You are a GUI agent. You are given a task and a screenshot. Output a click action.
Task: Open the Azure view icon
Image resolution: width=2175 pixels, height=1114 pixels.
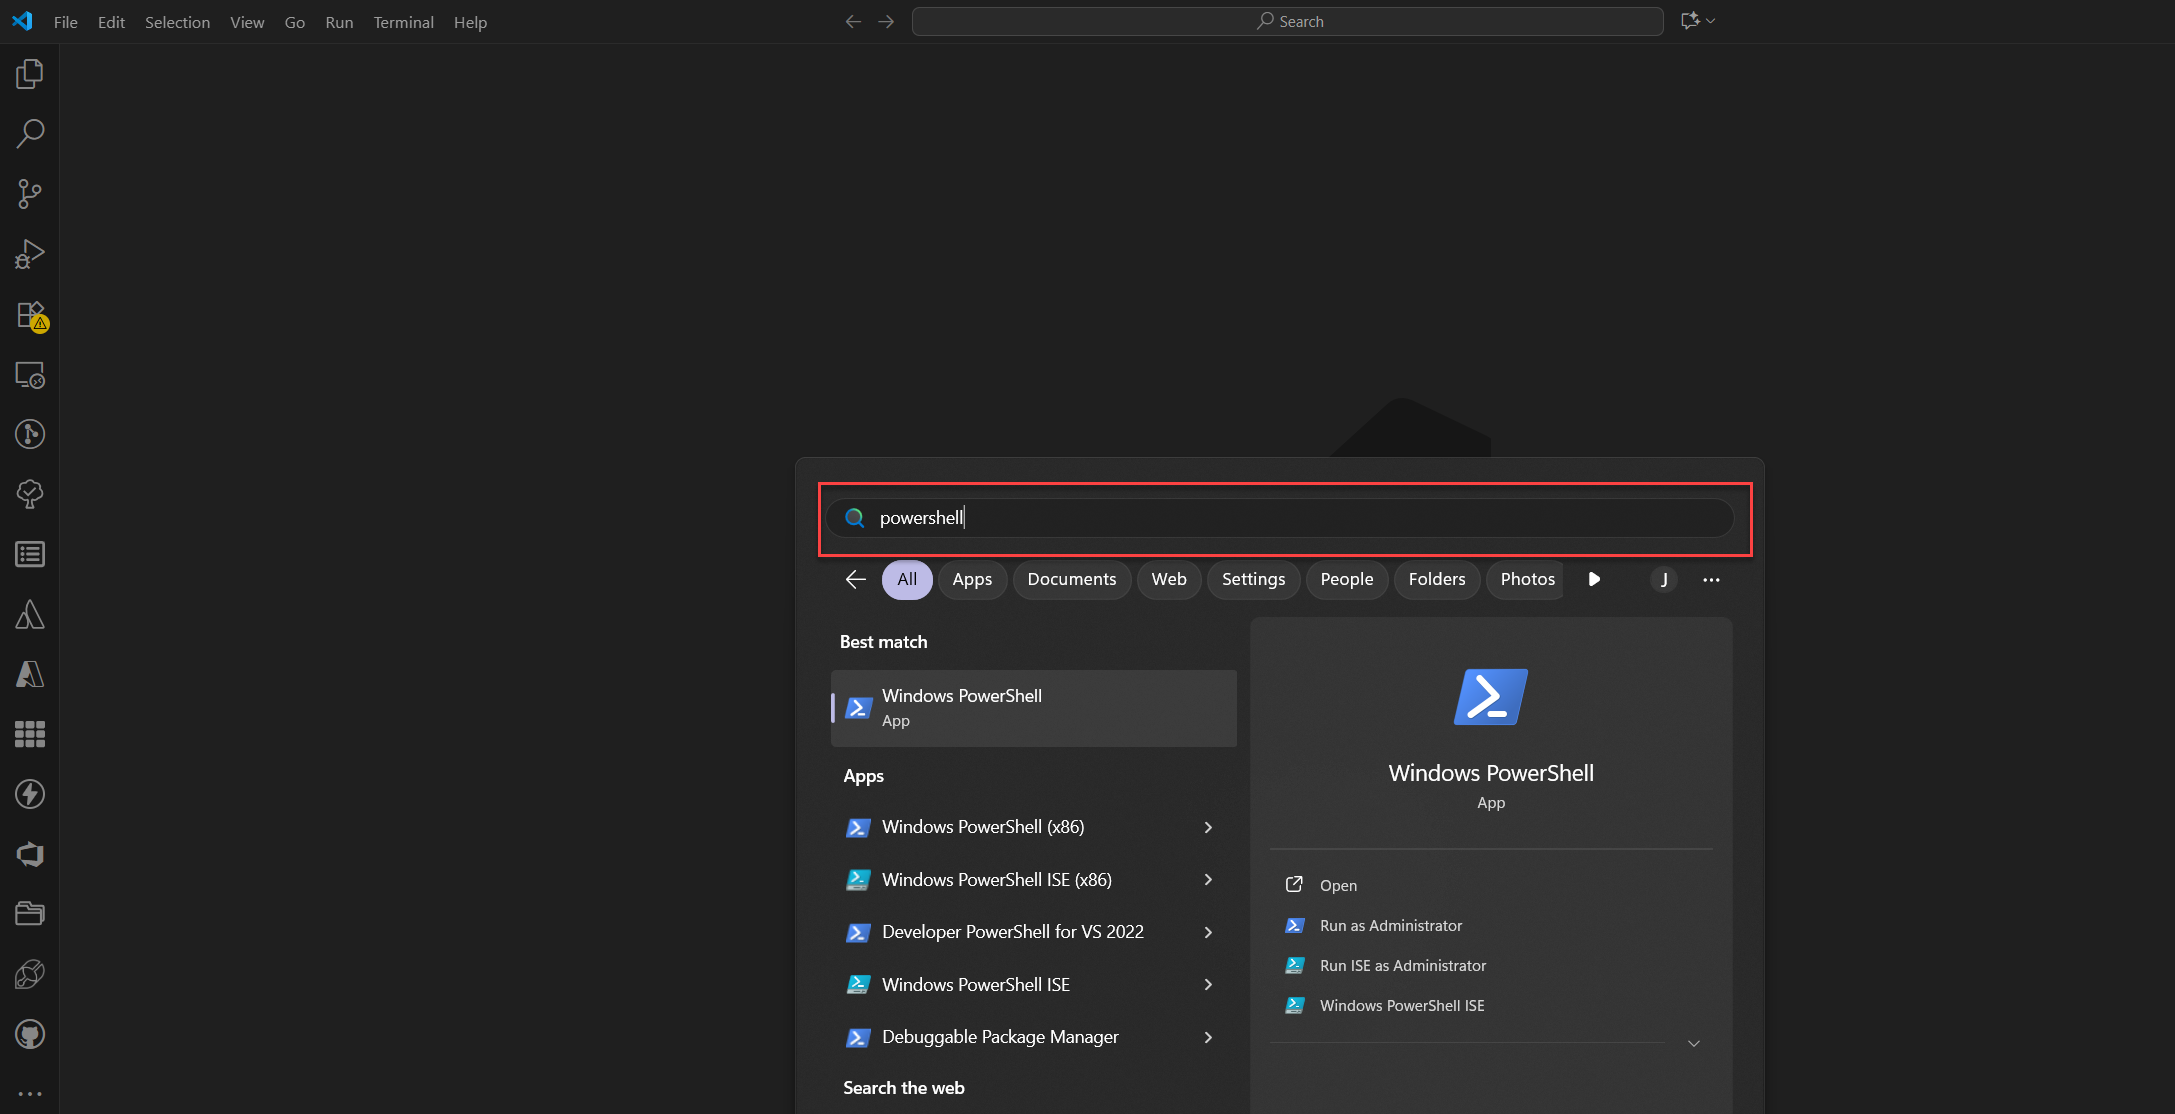coord(30,674)
